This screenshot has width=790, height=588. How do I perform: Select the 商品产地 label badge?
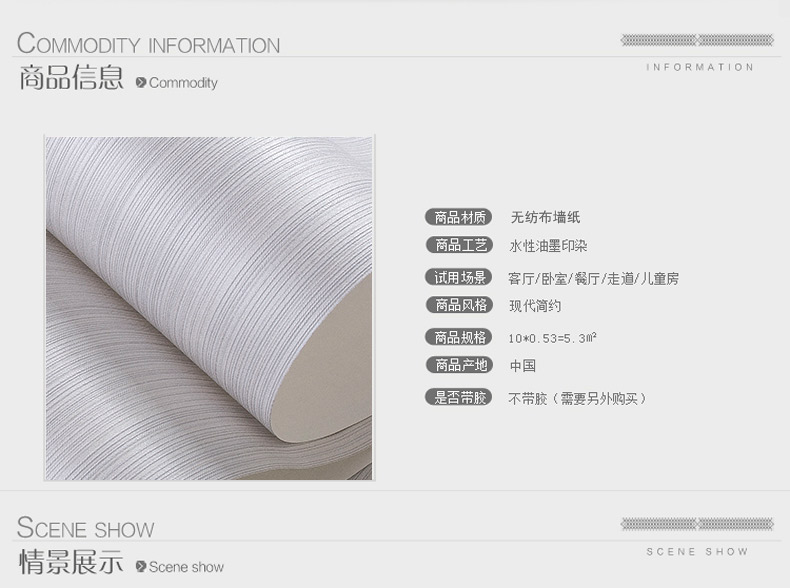point(459,365)
